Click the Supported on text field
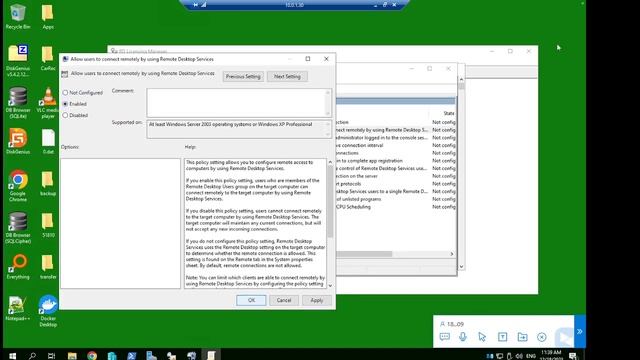Image resolution: width=640 pixels, height=360 pixels. click(x=236, y=129)
